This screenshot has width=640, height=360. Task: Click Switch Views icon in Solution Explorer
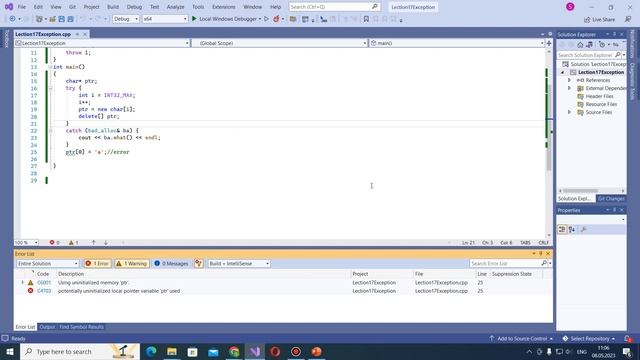pos(589,45)
